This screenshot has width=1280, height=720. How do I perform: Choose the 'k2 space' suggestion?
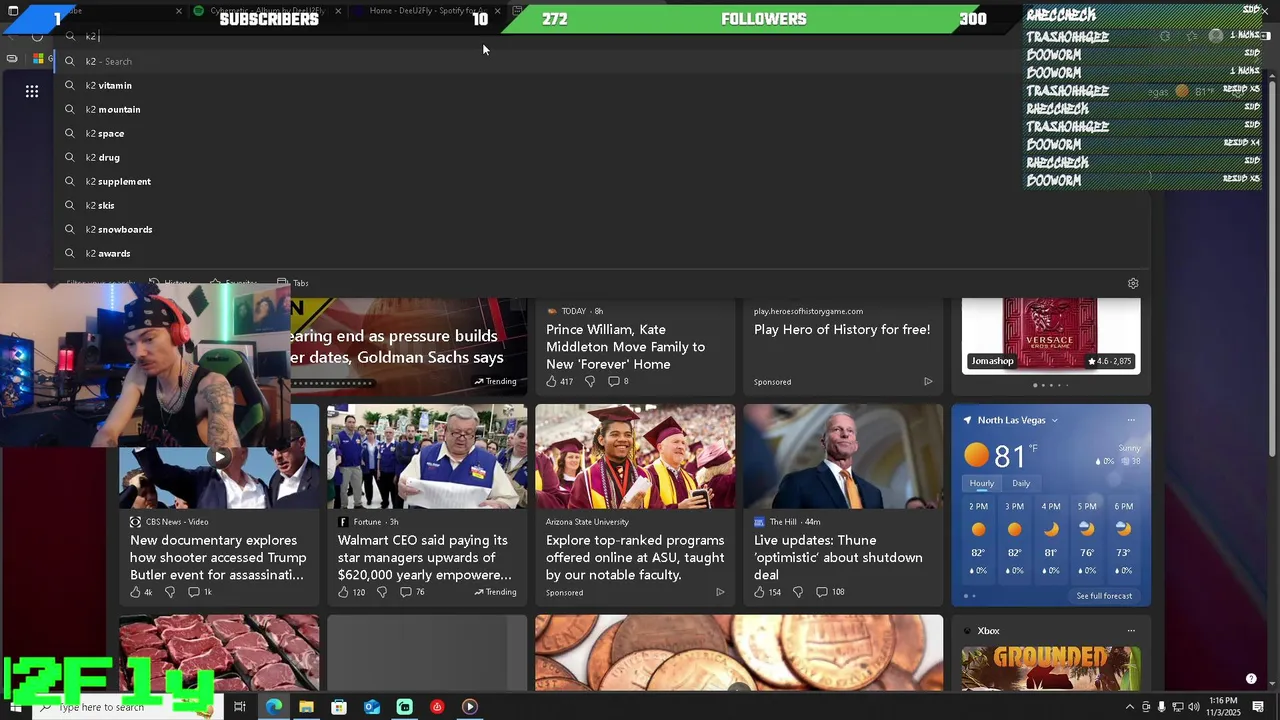coord(105,133)
